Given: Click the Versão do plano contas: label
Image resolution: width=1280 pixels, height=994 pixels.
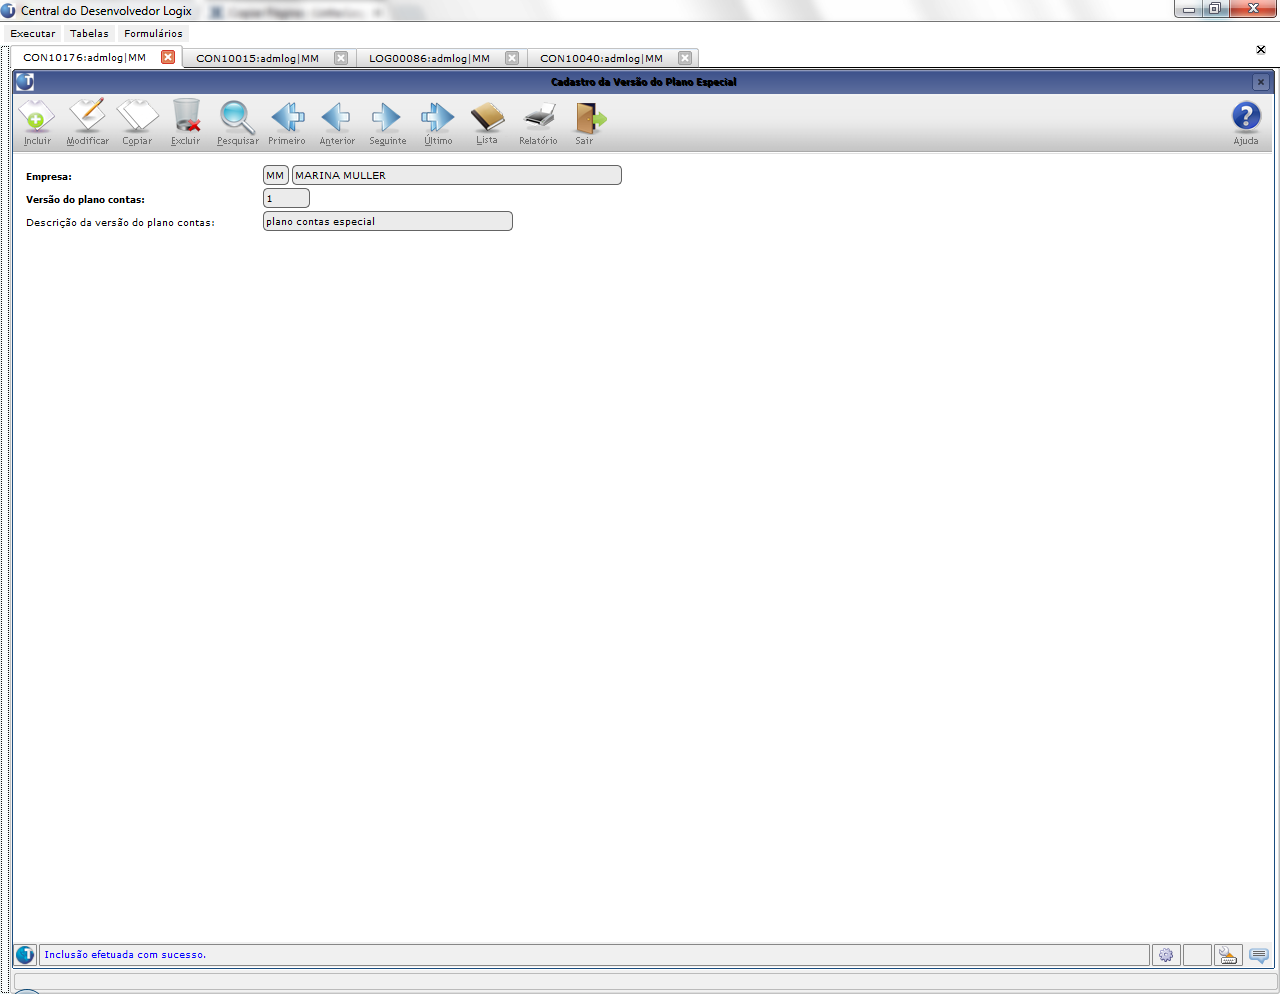Looking at the screenshot, I should tap(85, 200).
